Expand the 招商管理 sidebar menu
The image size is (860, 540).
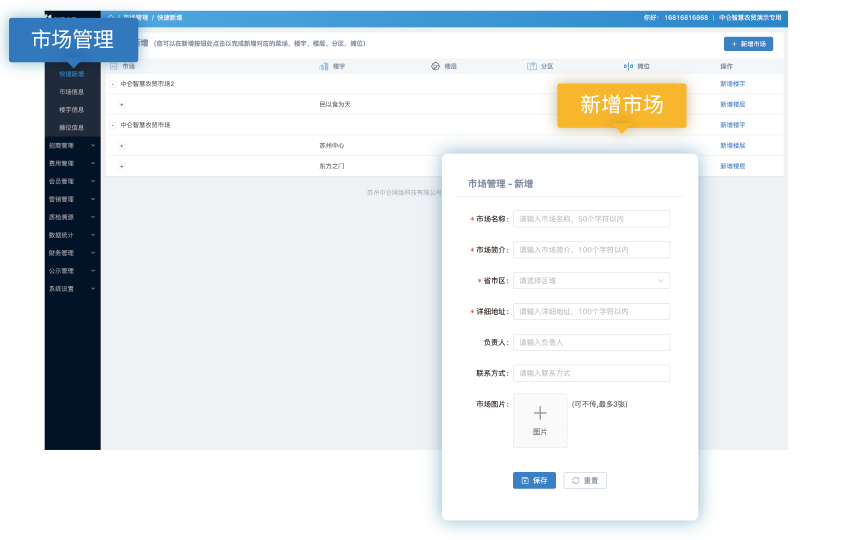(72, 145)
